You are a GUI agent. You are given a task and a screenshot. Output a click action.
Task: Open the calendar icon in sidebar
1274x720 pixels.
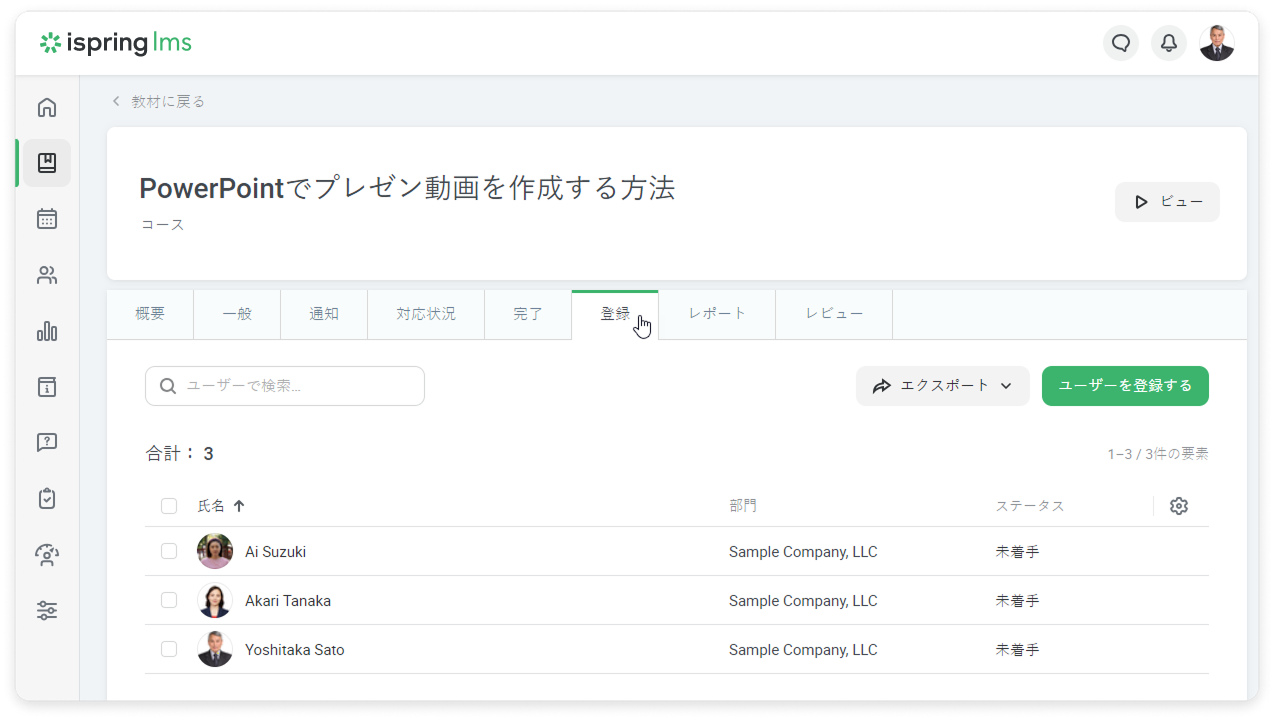pos(47,219)
